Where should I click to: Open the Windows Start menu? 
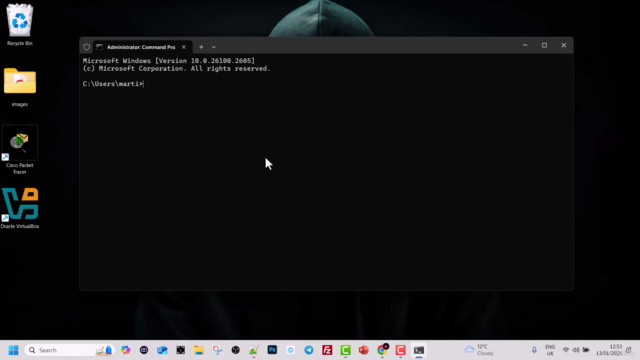13,350
